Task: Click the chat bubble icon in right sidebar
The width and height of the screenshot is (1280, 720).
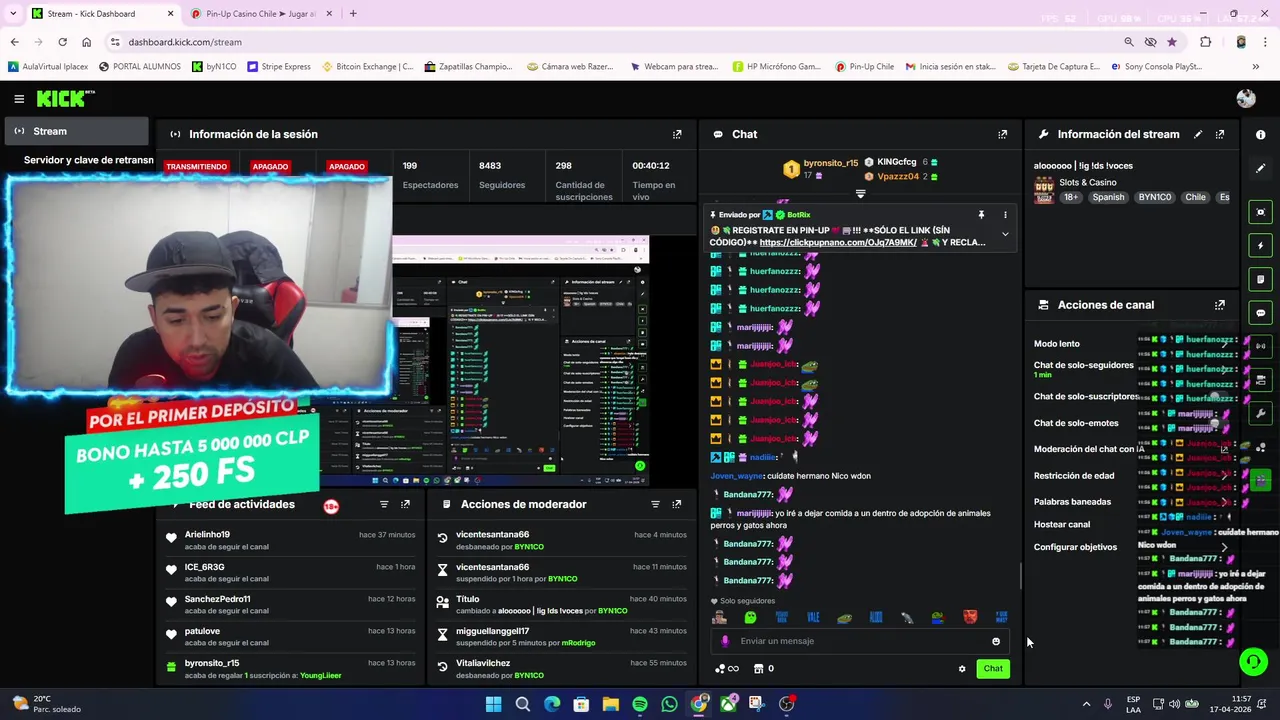Action: (1260, 313)
